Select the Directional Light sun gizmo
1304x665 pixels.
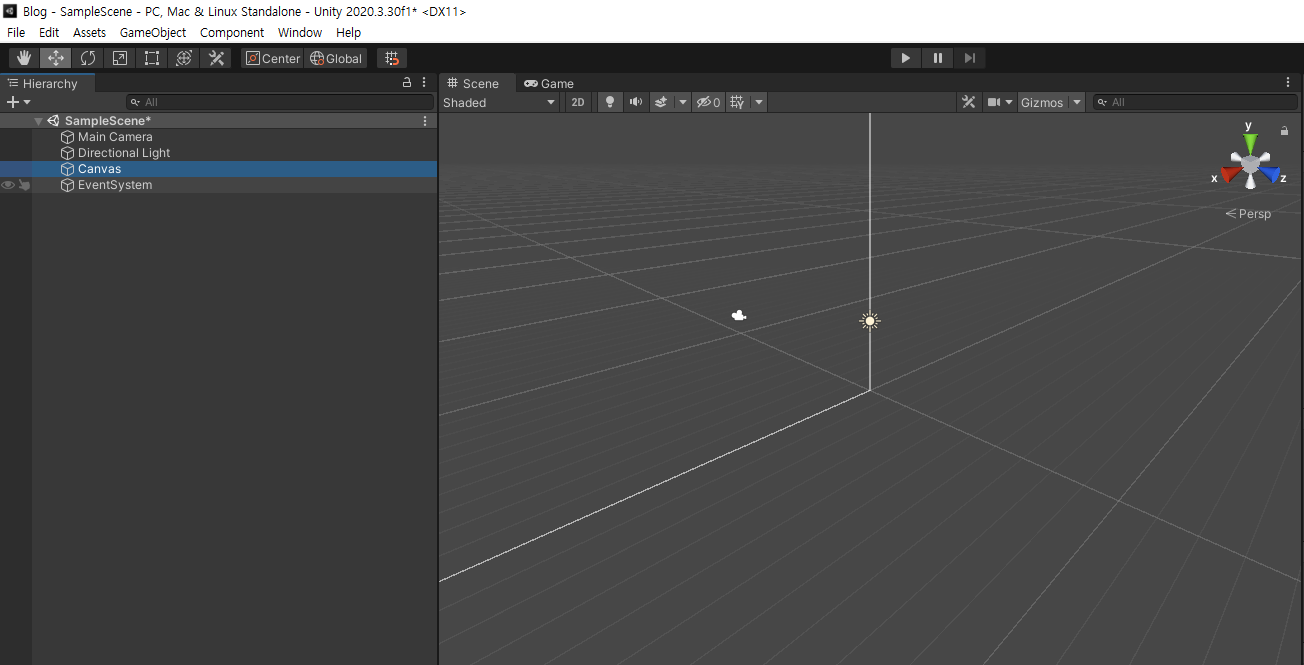pos(870,321)
